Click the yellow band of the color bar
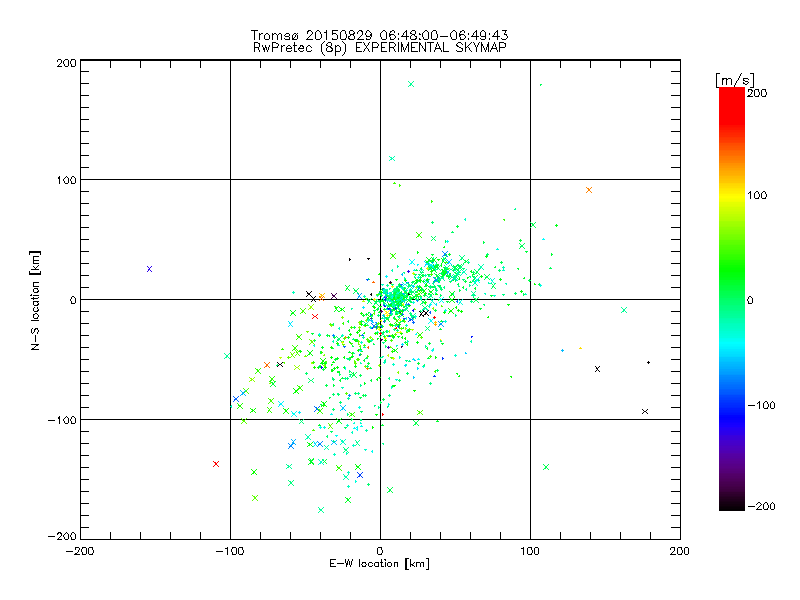800x600 pixels. point(732,196)
